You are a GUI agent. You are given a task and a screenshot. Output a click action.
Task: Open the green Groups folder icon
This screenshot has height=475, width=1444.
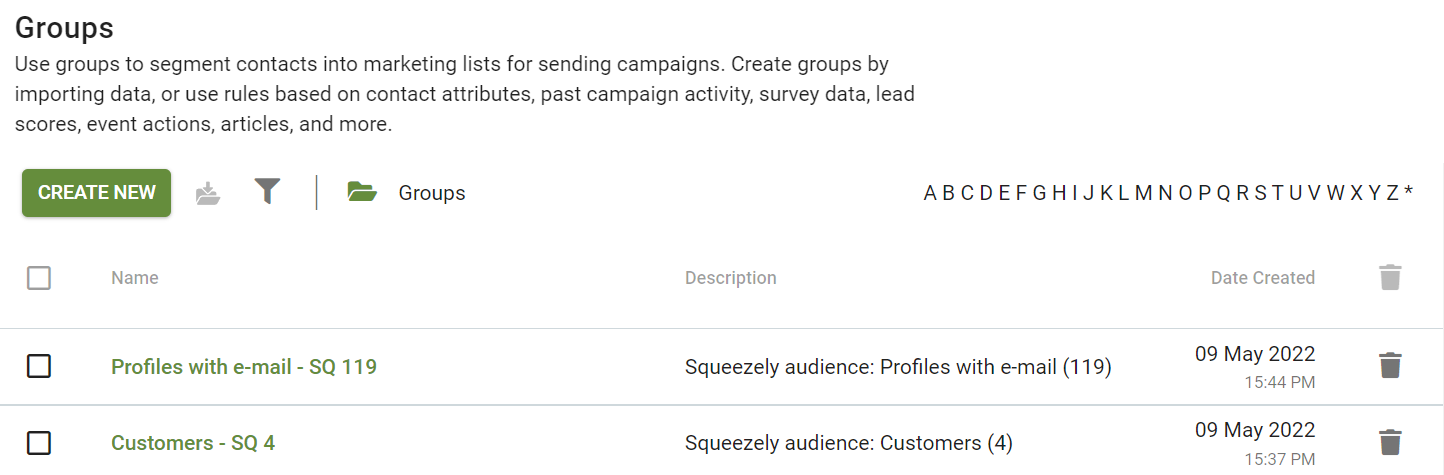click(362, 192)
